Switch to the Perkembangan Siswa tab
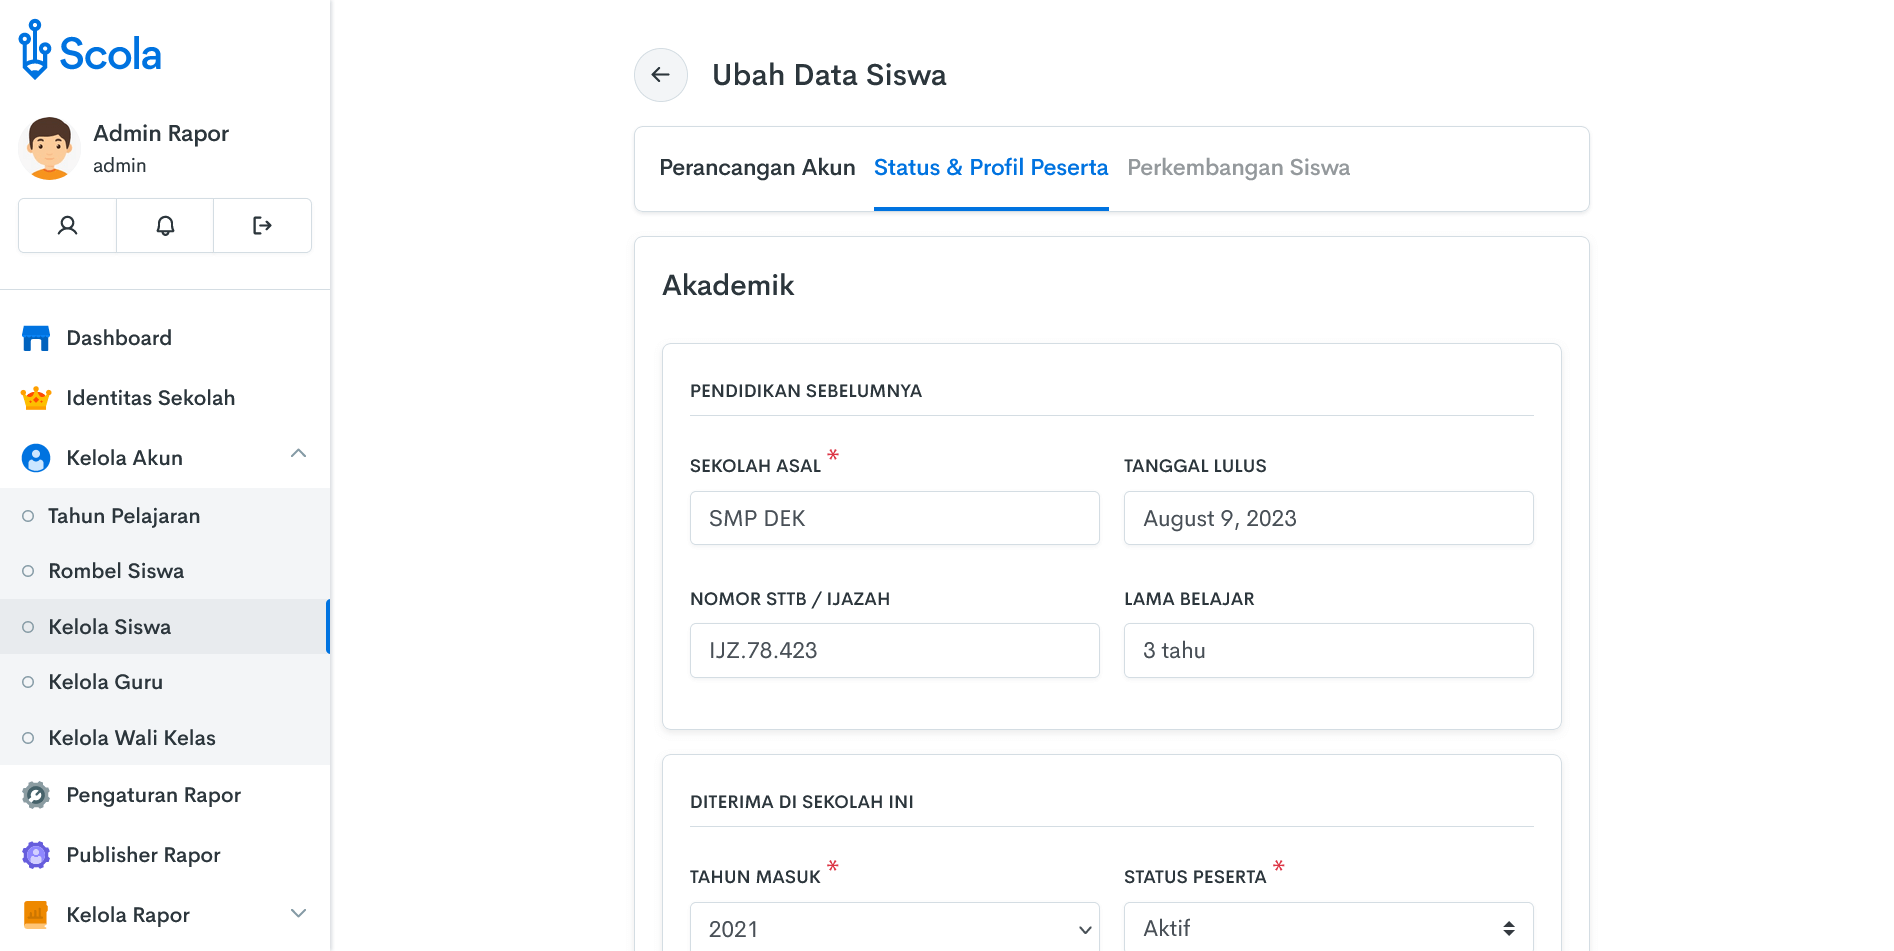The width and height of the screenshot is (1894, 951). (1238, 168)
